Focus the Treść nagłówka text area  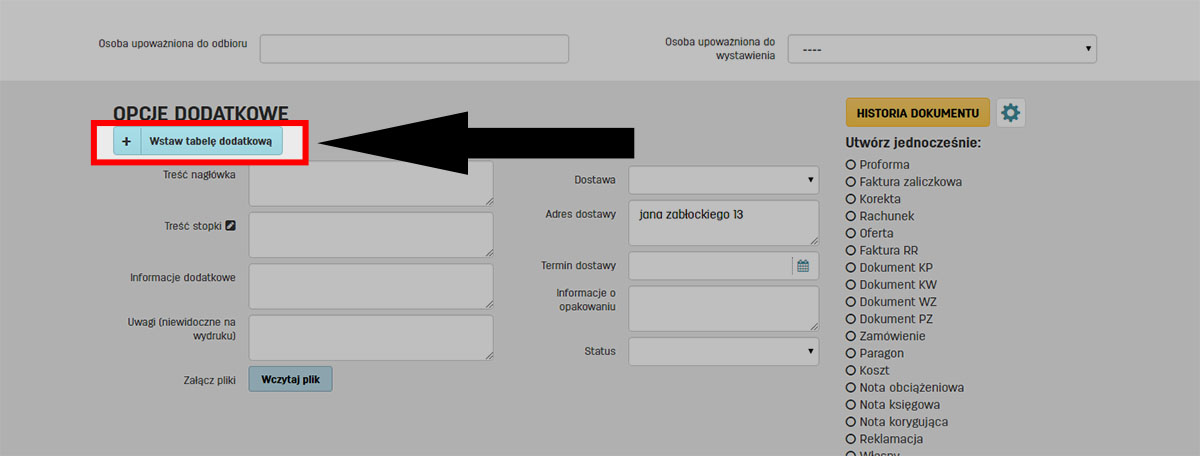click(370, 184)
